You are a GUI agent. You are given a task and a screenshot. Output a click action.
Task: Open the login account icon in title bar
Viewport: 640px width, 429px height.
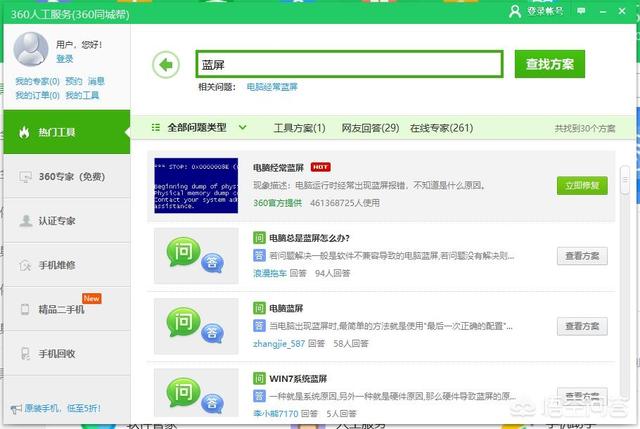coord(515,11)
